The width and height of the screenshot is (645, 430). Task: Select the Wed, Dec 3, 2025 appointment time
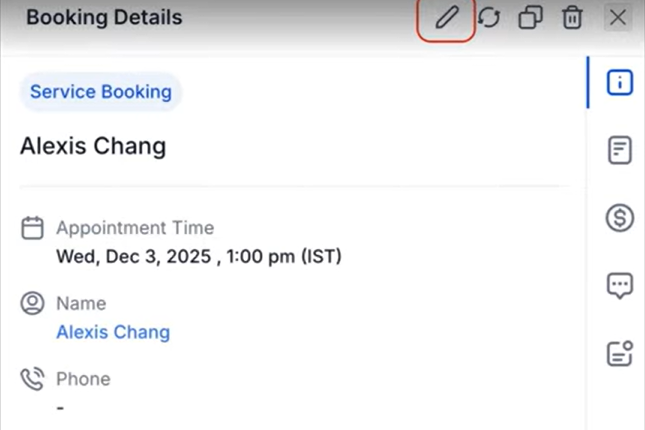click(199, 256)
